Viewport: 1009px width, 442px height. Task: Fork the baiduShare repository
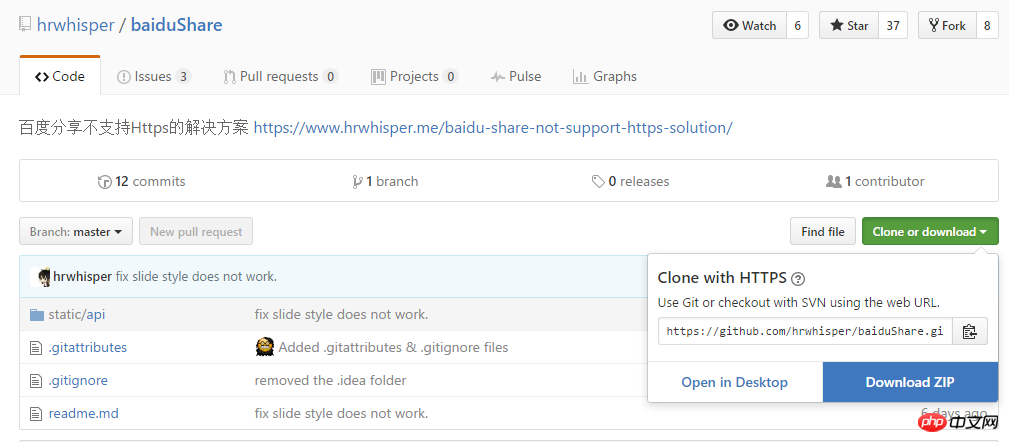[x=944, y=25]
